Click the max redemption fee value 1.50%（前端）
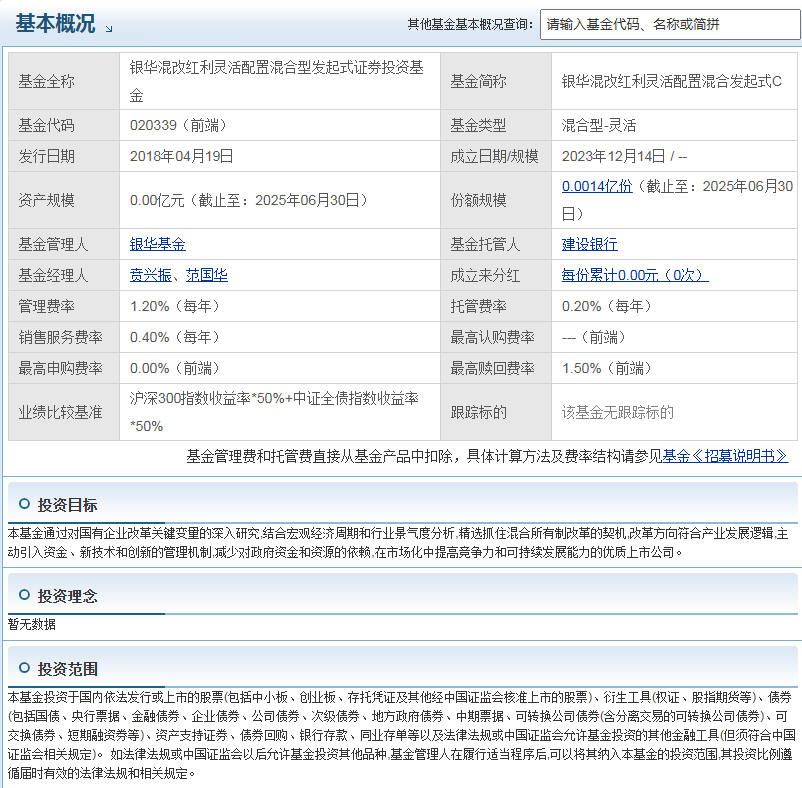 tap(607, 368)
